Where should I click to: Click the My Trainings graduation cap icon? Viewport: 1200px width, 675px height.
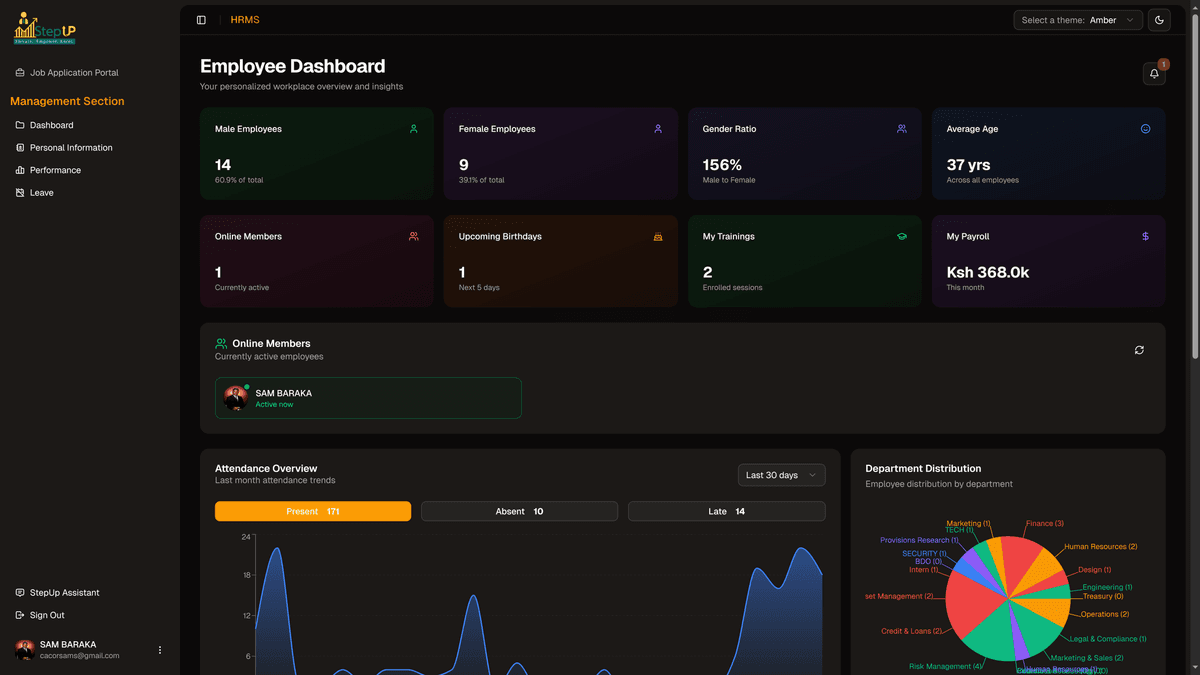point(902,237)
